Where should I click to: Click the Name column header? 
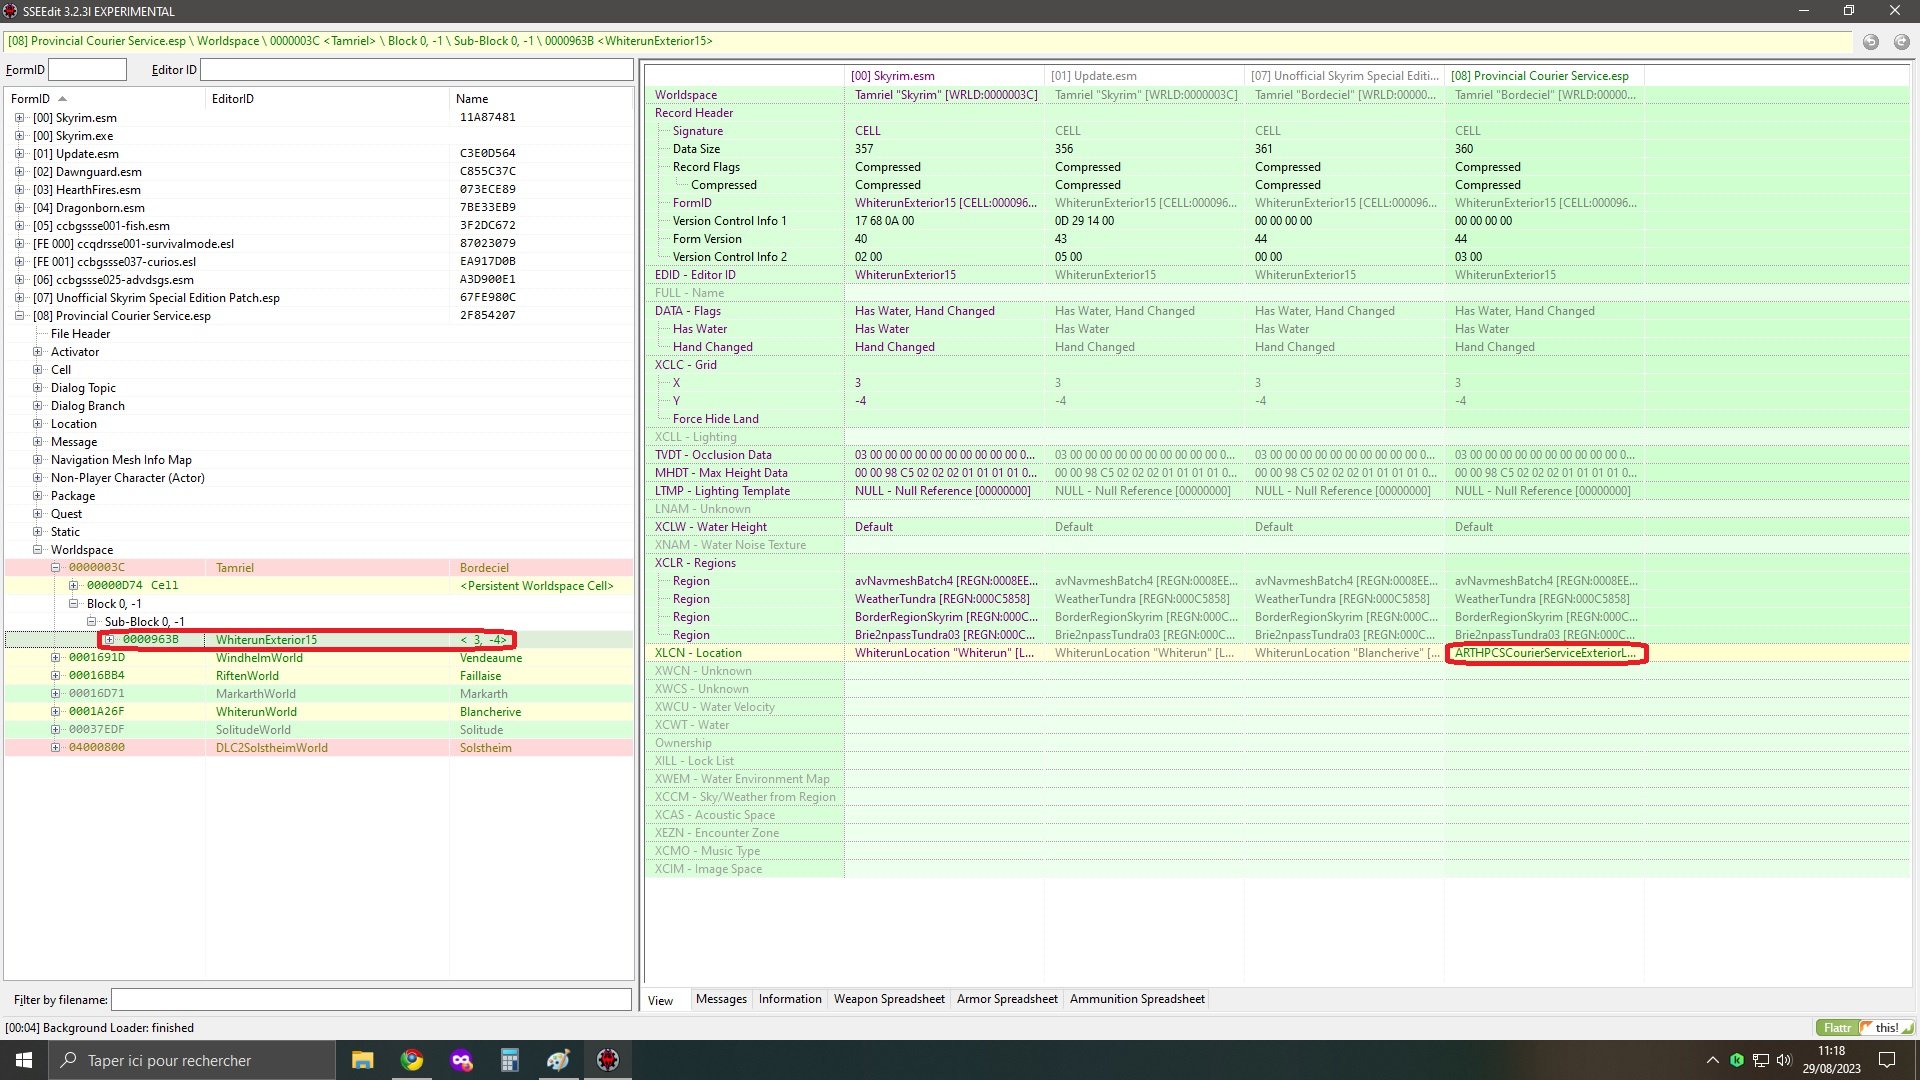[541, 99]
